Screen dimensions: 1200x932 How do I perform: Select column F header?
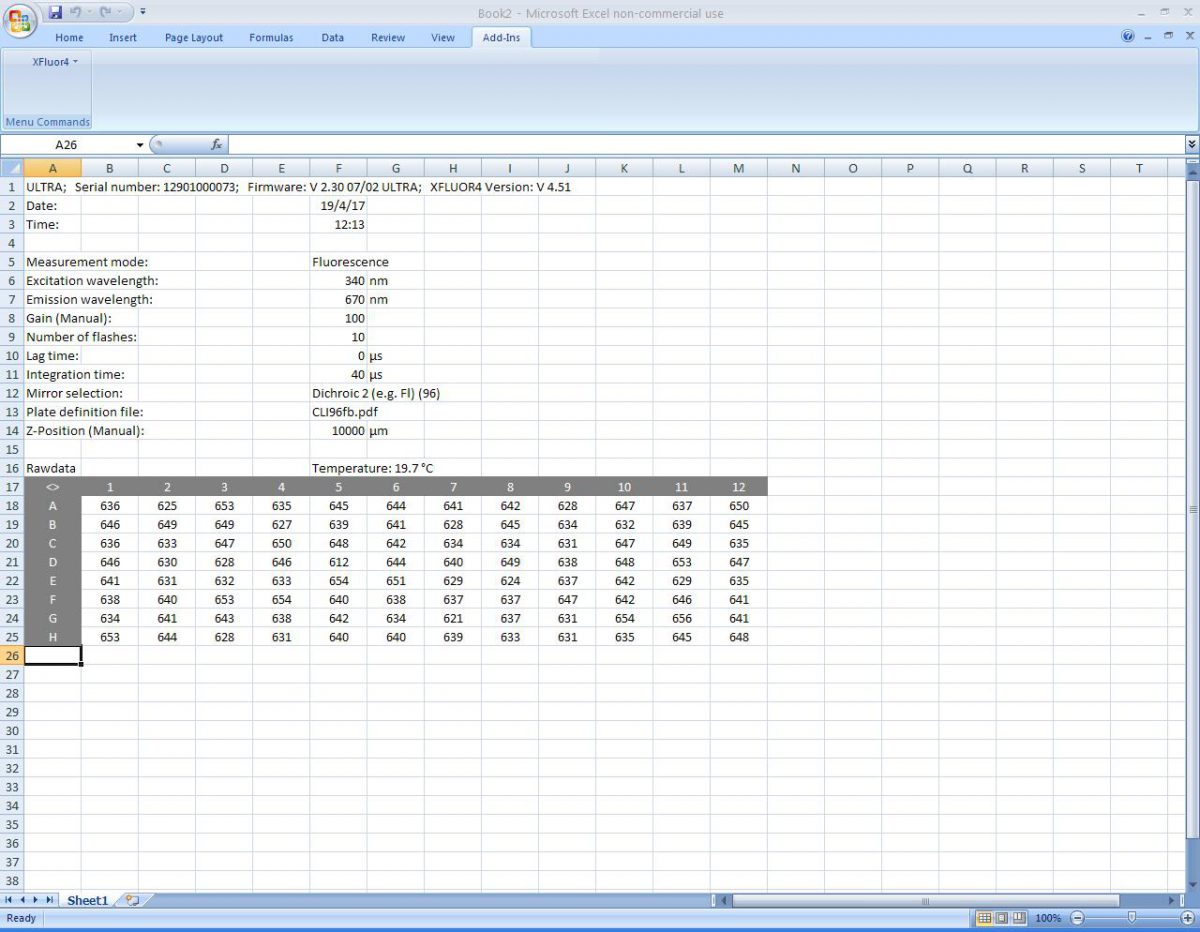[x=338, y=168]
